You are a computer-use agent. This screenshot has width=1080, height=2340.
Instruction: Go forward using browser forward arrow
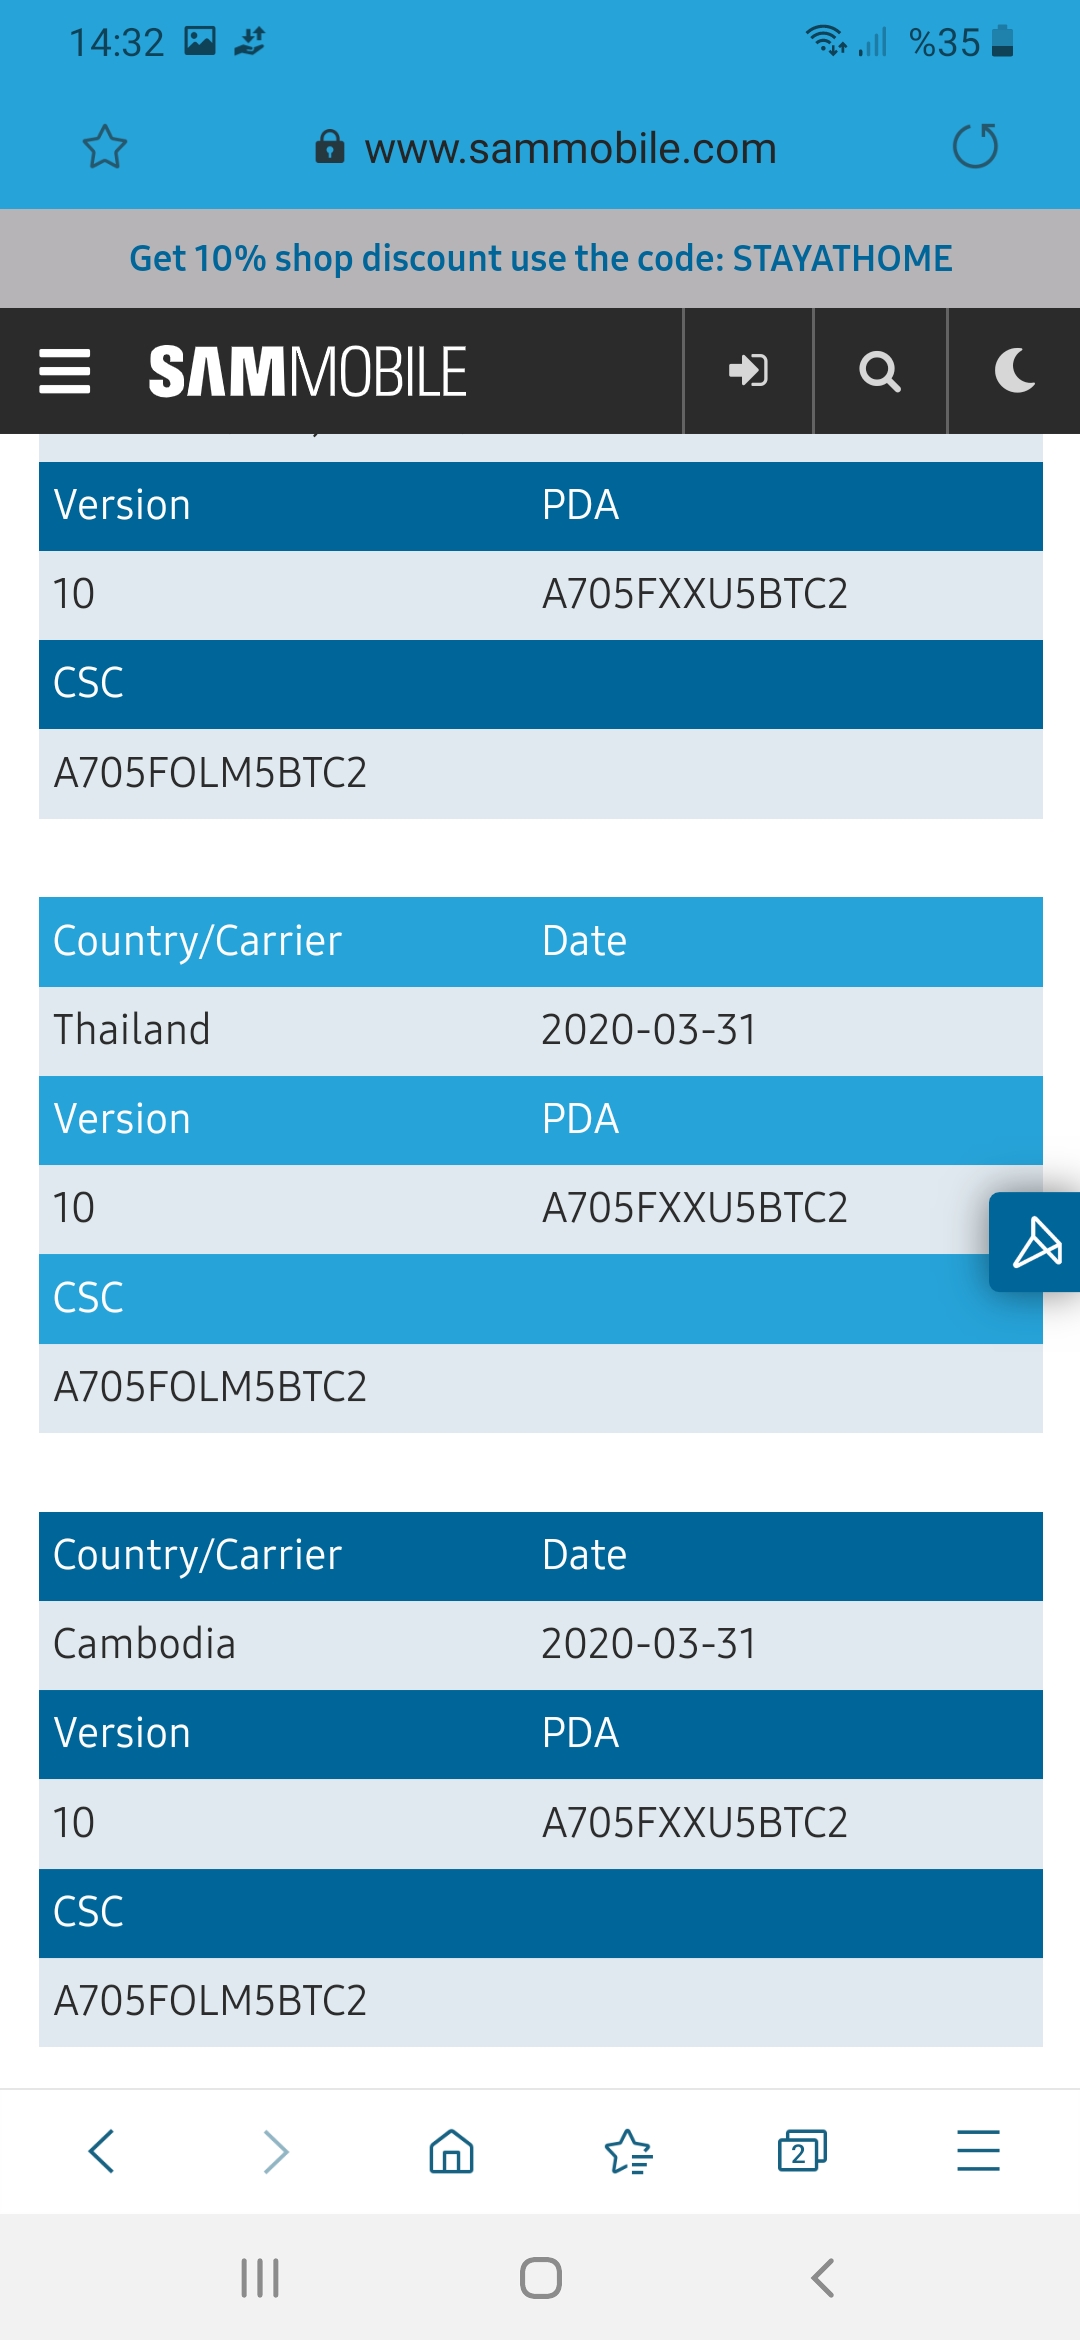click(x=276, y=2151)
